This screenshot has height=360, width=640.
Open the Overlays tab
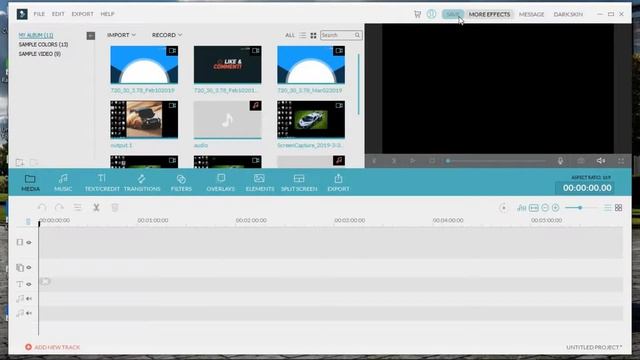pyautogui.click(x=220, y=182)
